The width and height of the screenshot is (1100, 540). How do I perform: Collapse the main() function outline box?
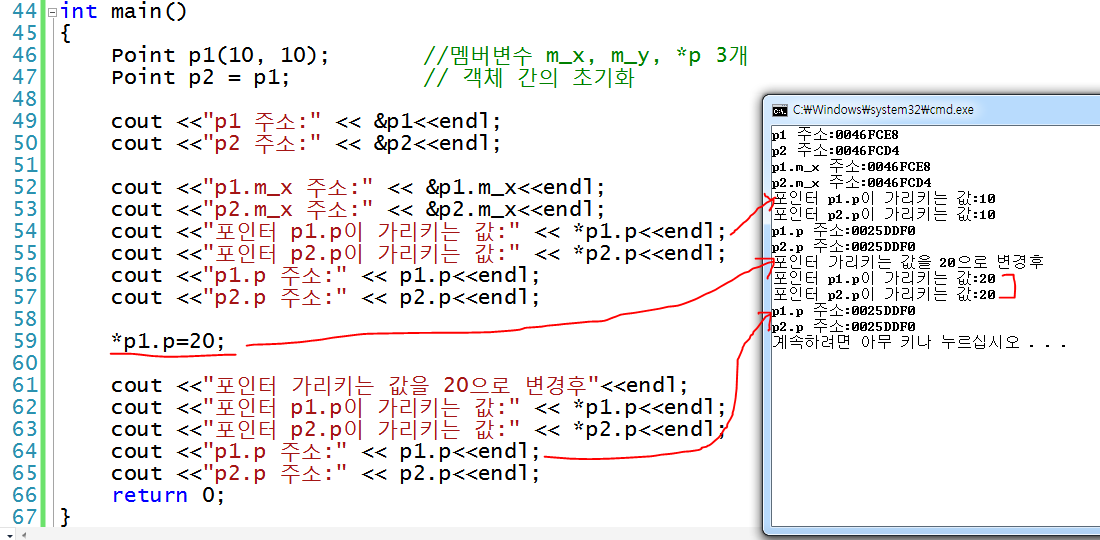tap(52, 12)
